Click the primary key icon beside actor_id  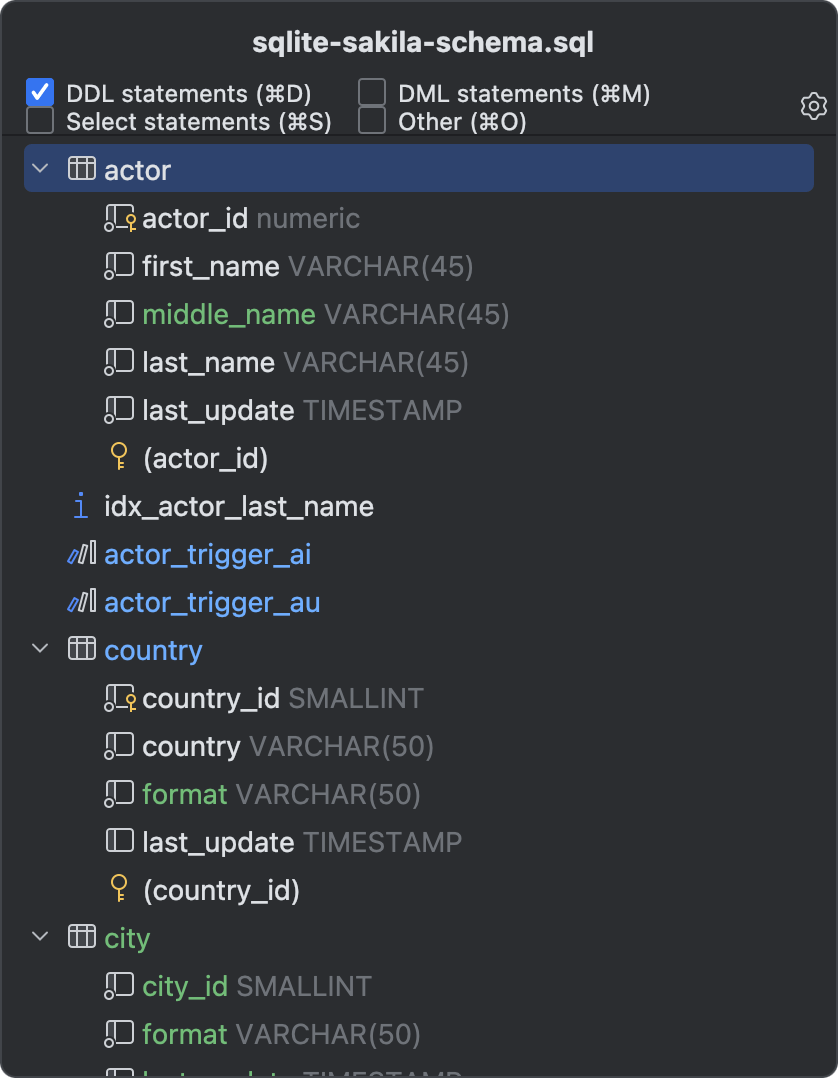[119, 217]
